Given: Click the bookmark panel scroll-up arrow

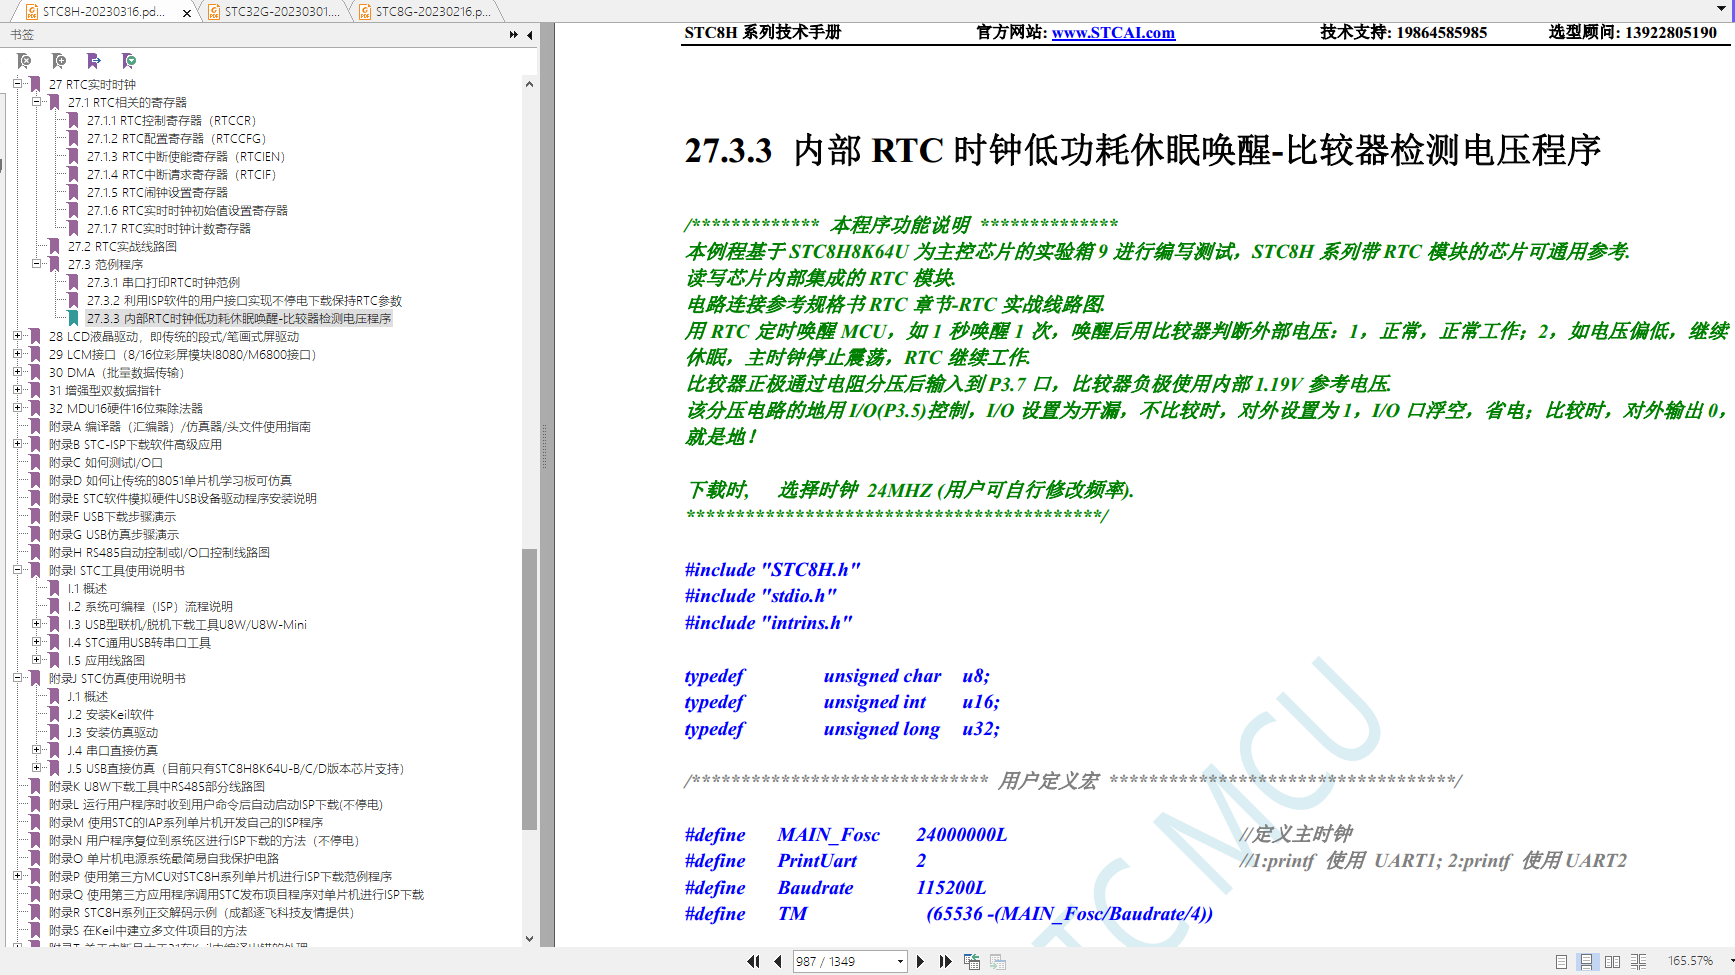Looking at the screenshot, I should [529, 85].
